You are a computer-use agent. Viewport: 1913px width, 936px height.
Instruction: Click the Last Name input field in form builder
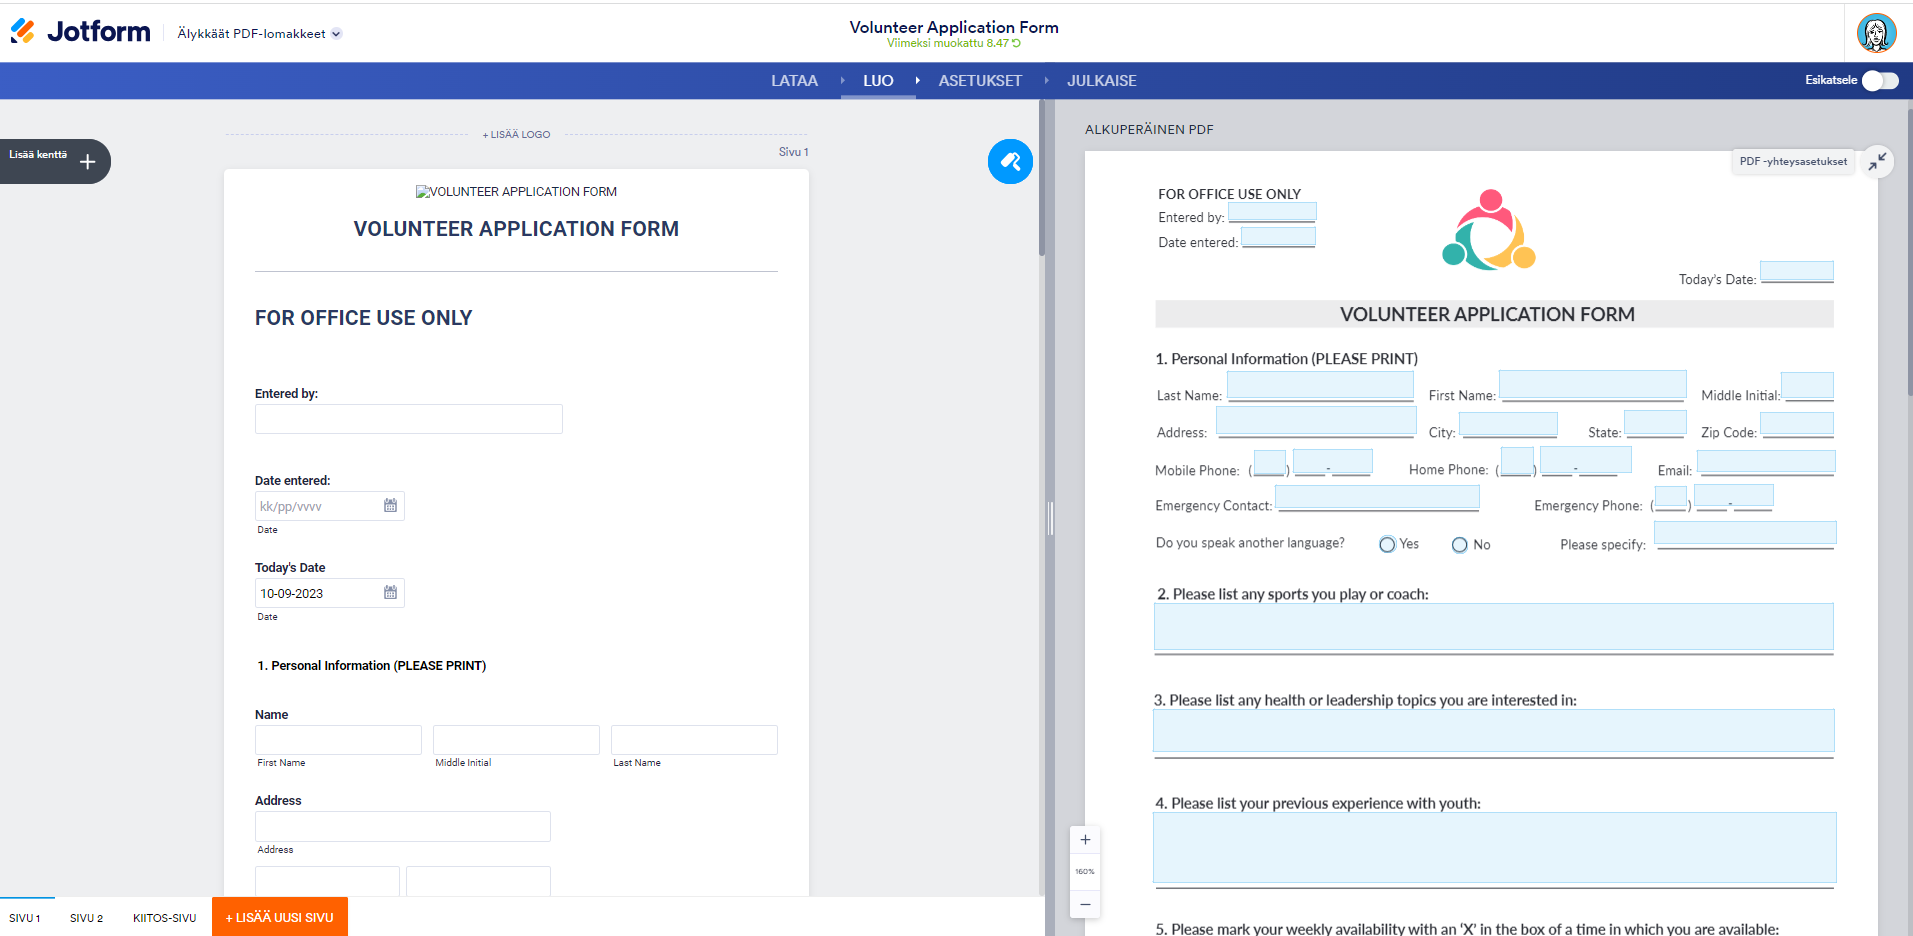pos(694,740)
